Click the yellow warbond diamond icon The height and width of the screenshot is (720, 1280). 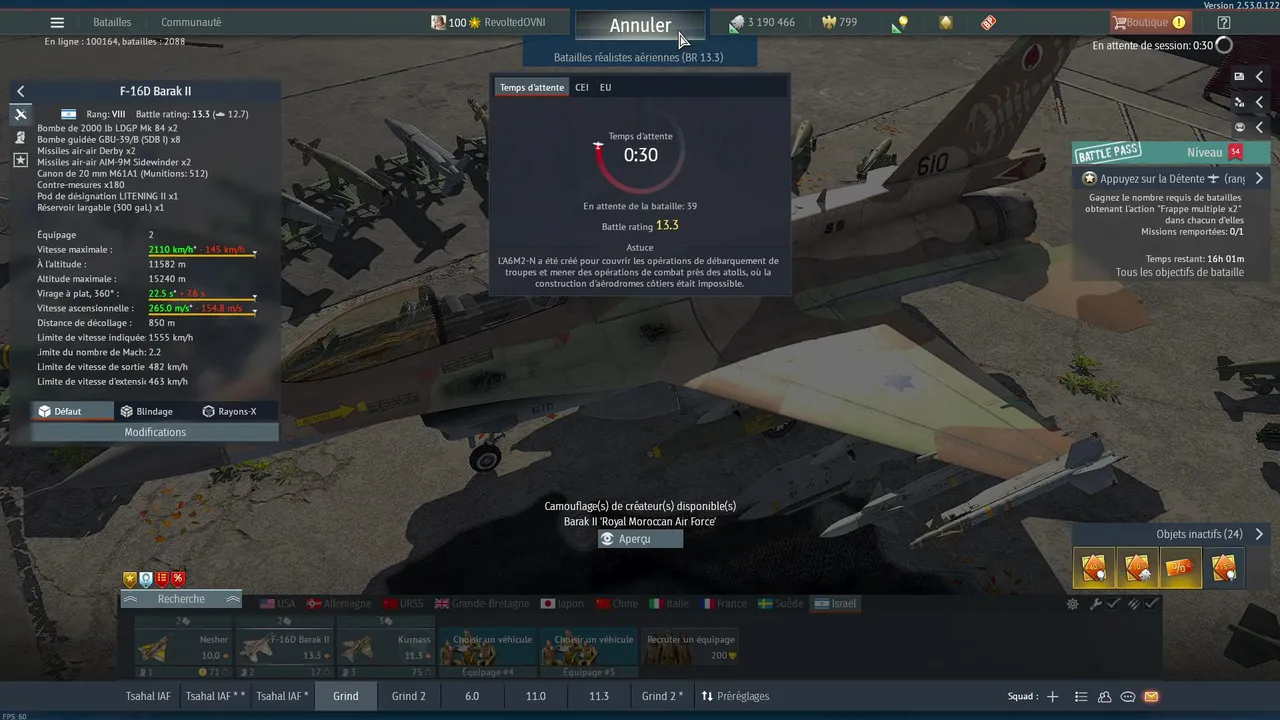pos(945,22)
